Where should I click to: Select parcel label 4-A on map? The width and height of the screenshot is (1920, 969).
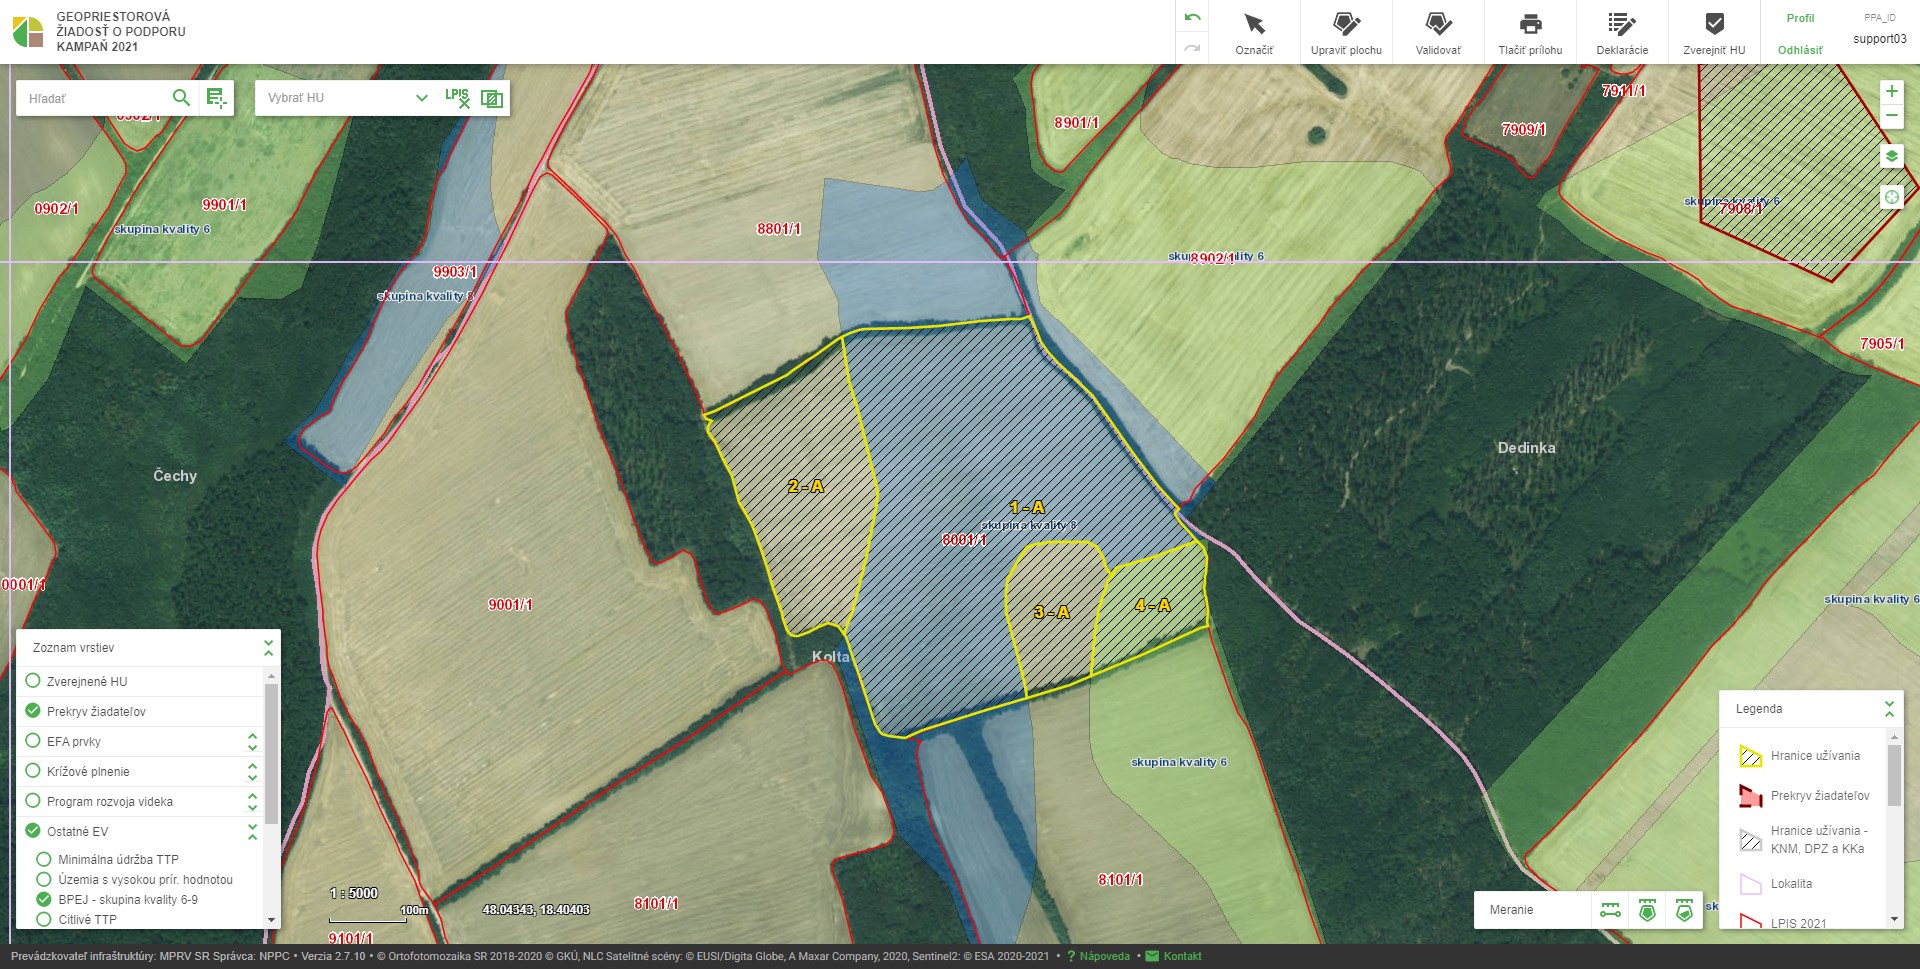(1153, 605)
